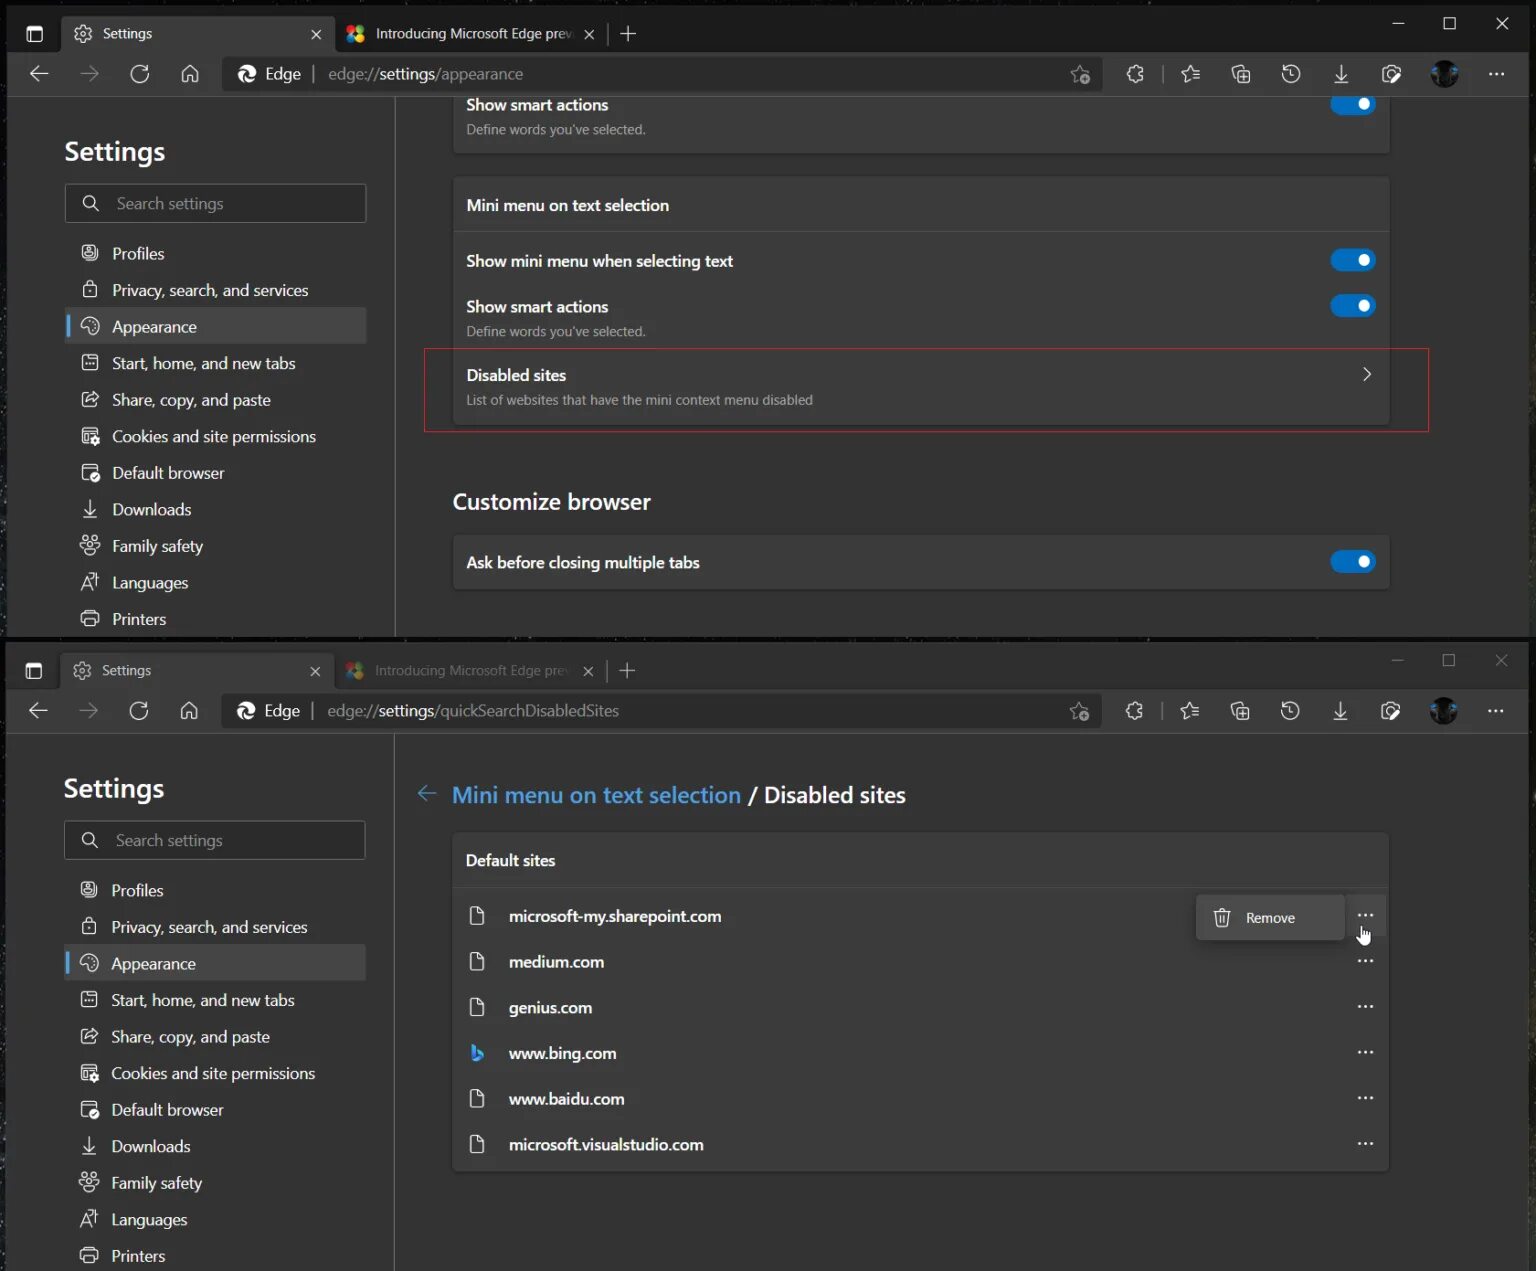Click the tab actions icon in top window
The image size is (1536, 1271).
pyautogui.click(x=35, y=34)
